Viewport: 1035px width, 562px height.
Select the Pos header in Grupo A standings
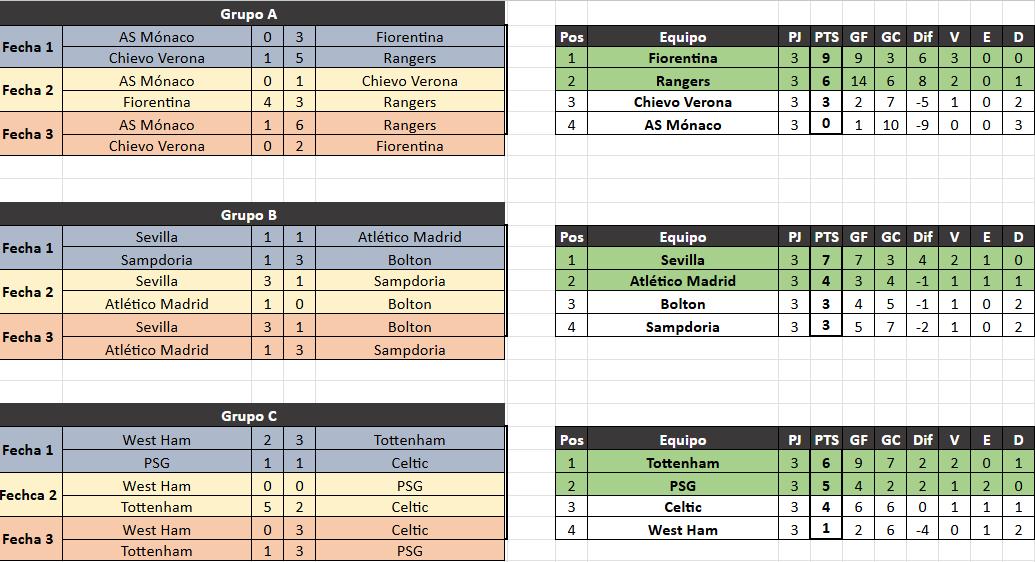(571, 37)
